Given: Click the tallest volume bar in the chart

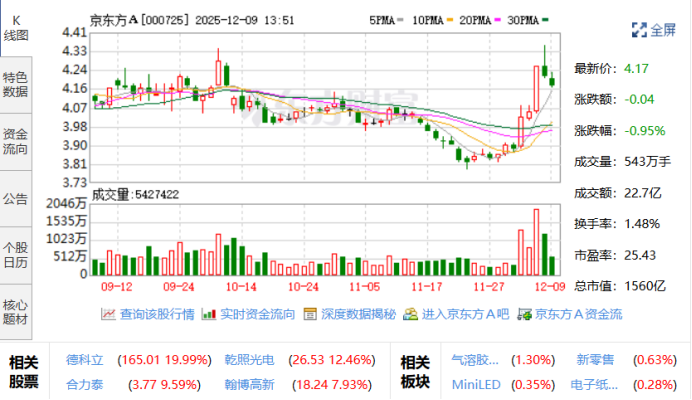Looking at the screenshot, I should (536, 242).
